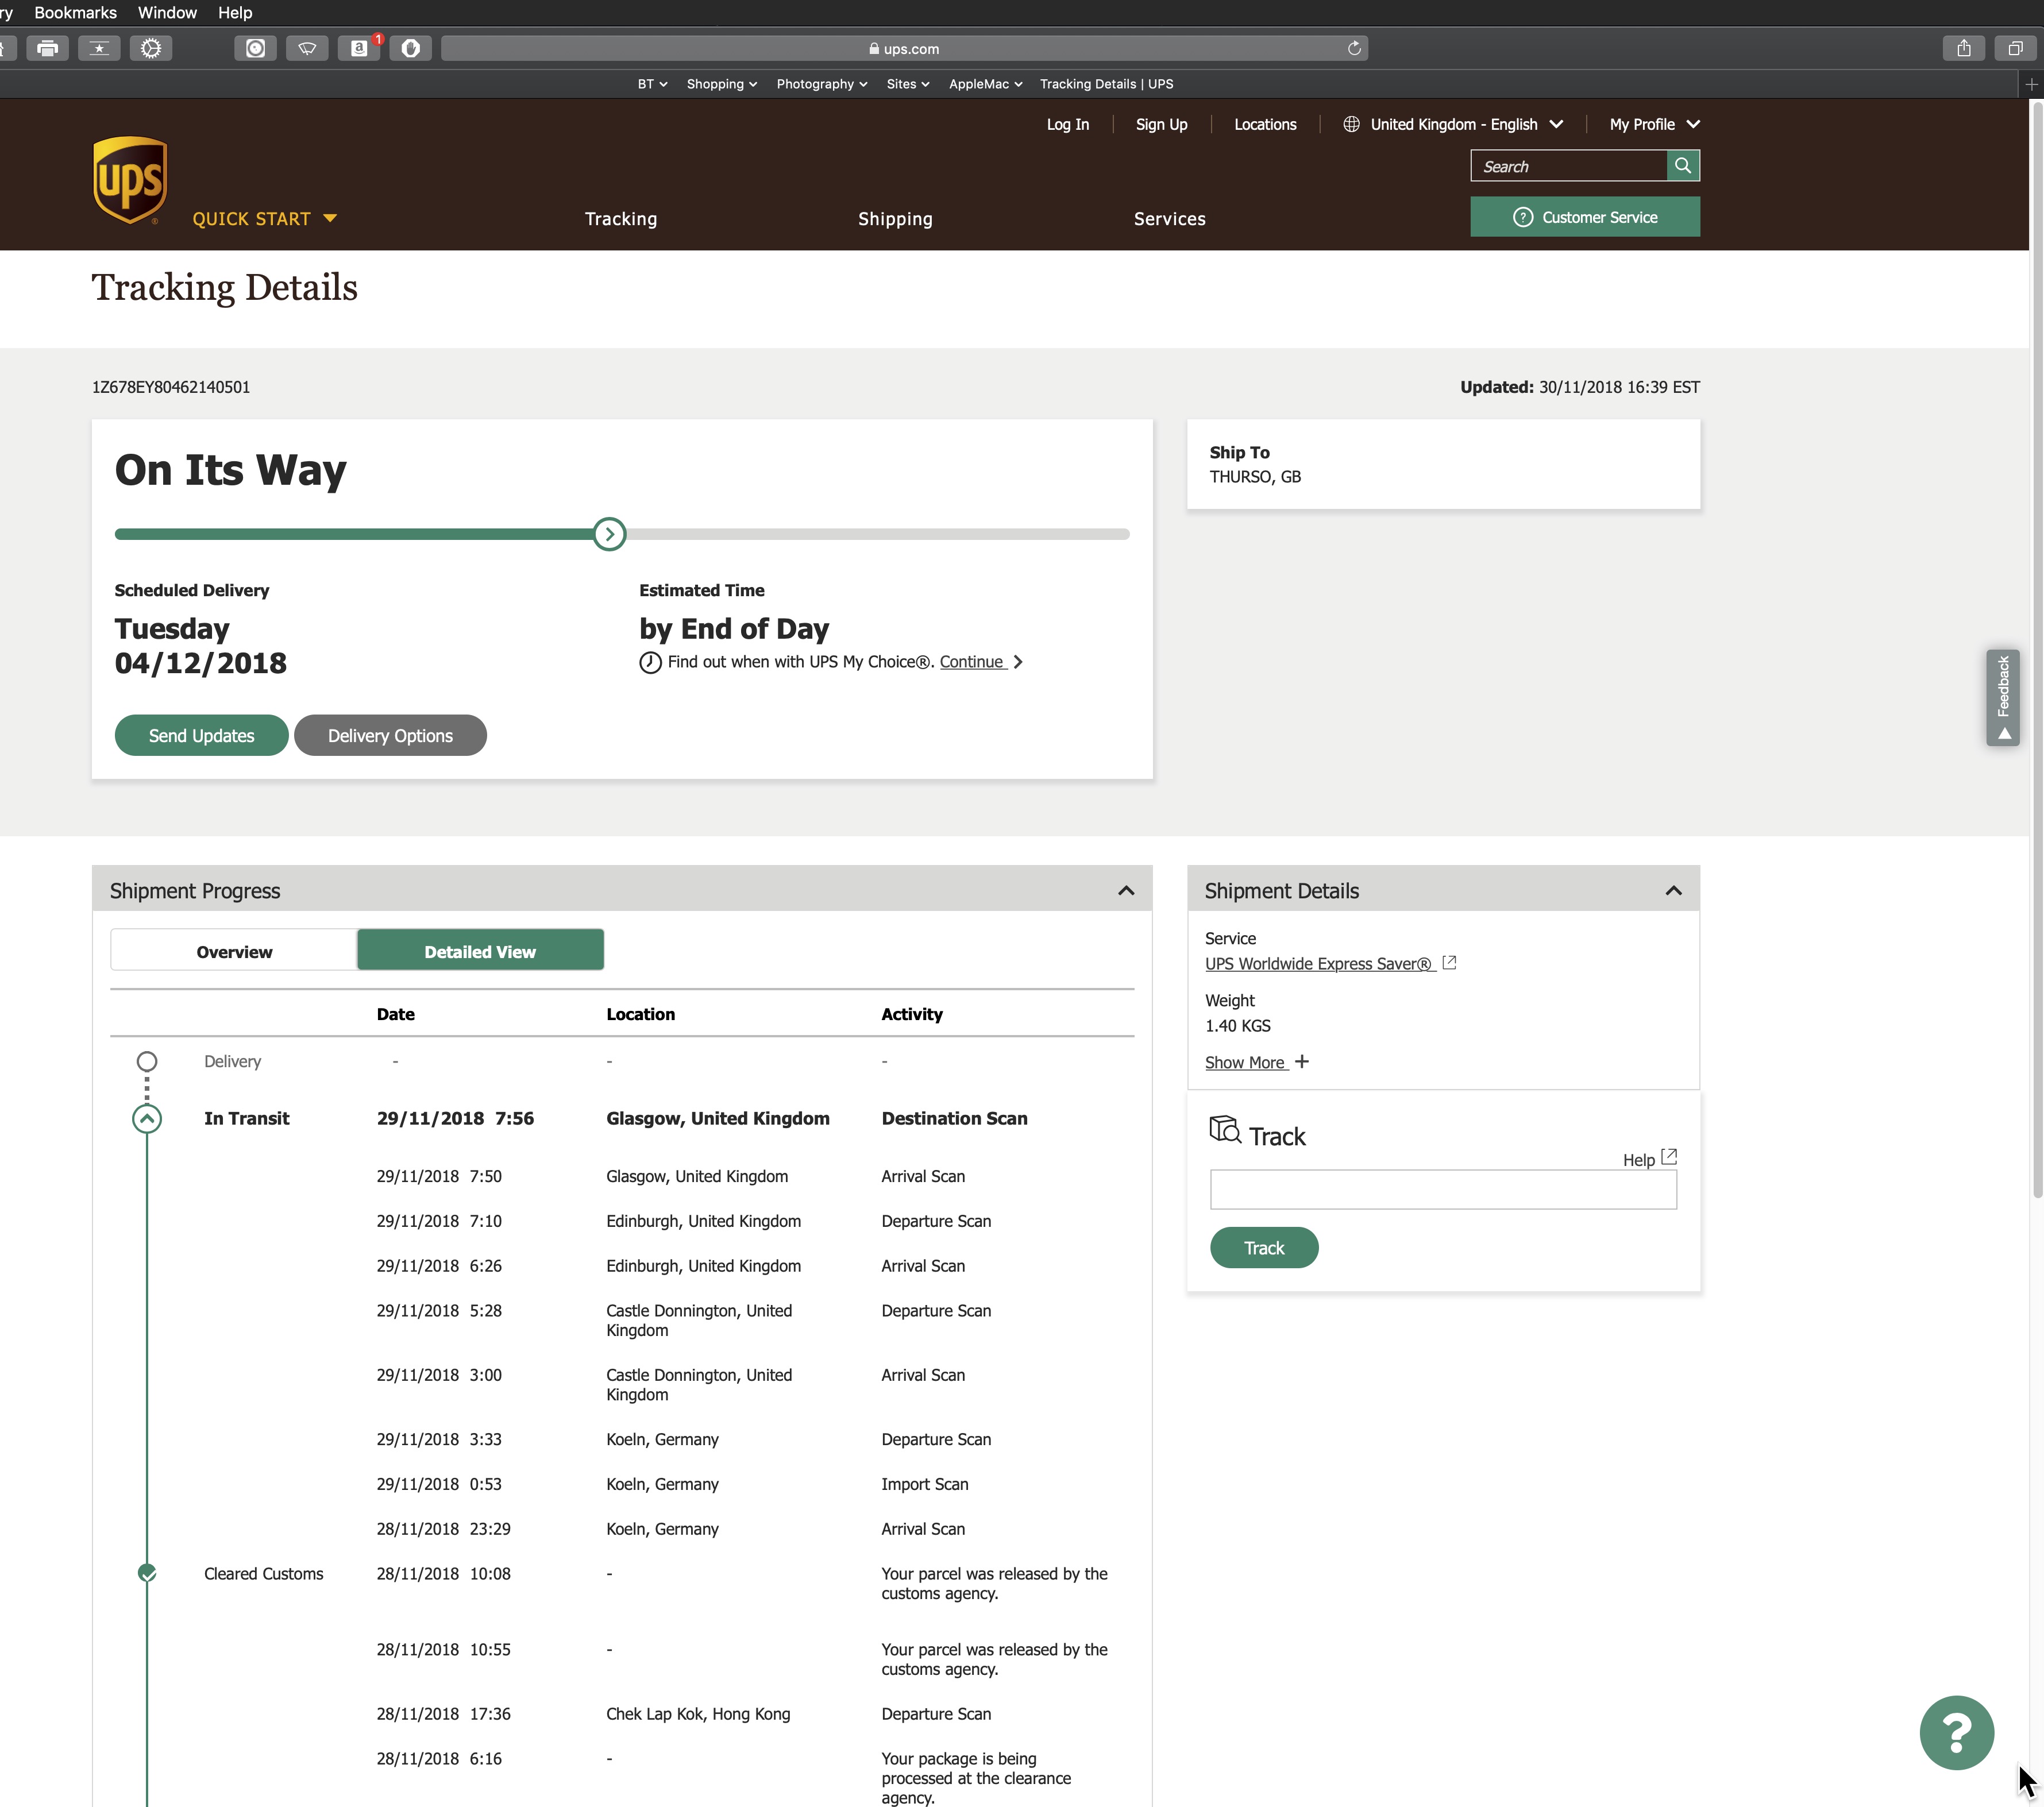Viewport: 2044px width, 1807px height.
Task: Click the wiper-shaped extension icon
Action: (307, 48)
